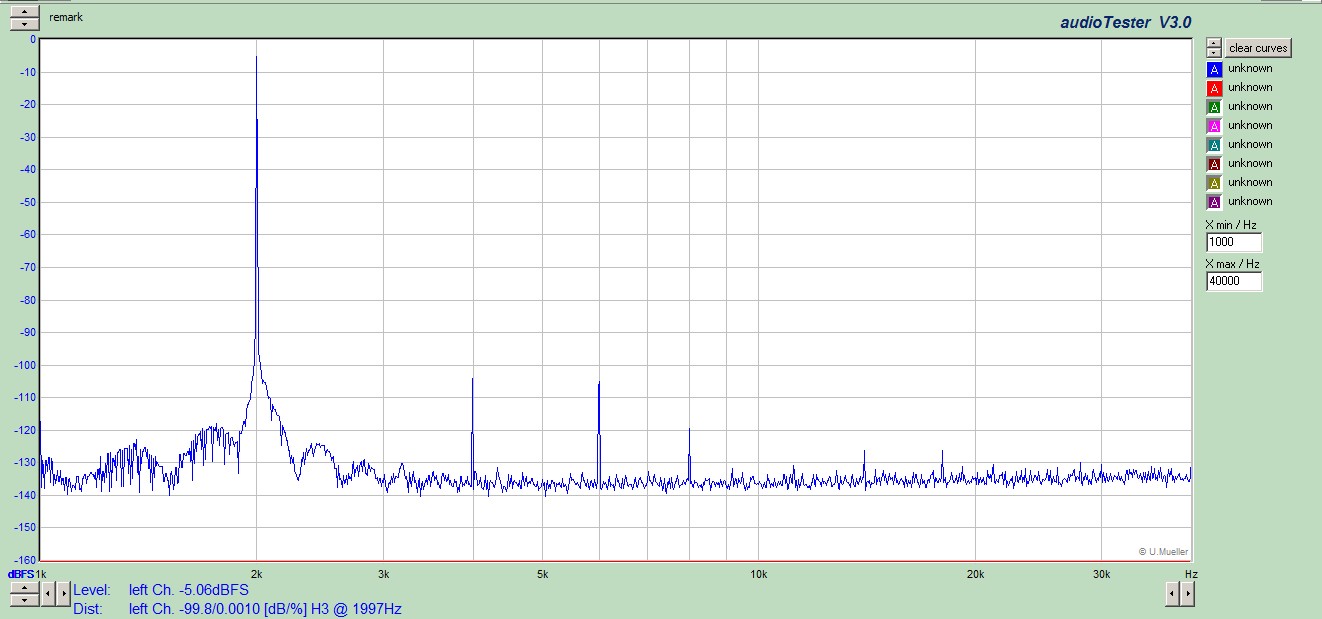Click the up stepper left of clear curves

point(1213,43)
